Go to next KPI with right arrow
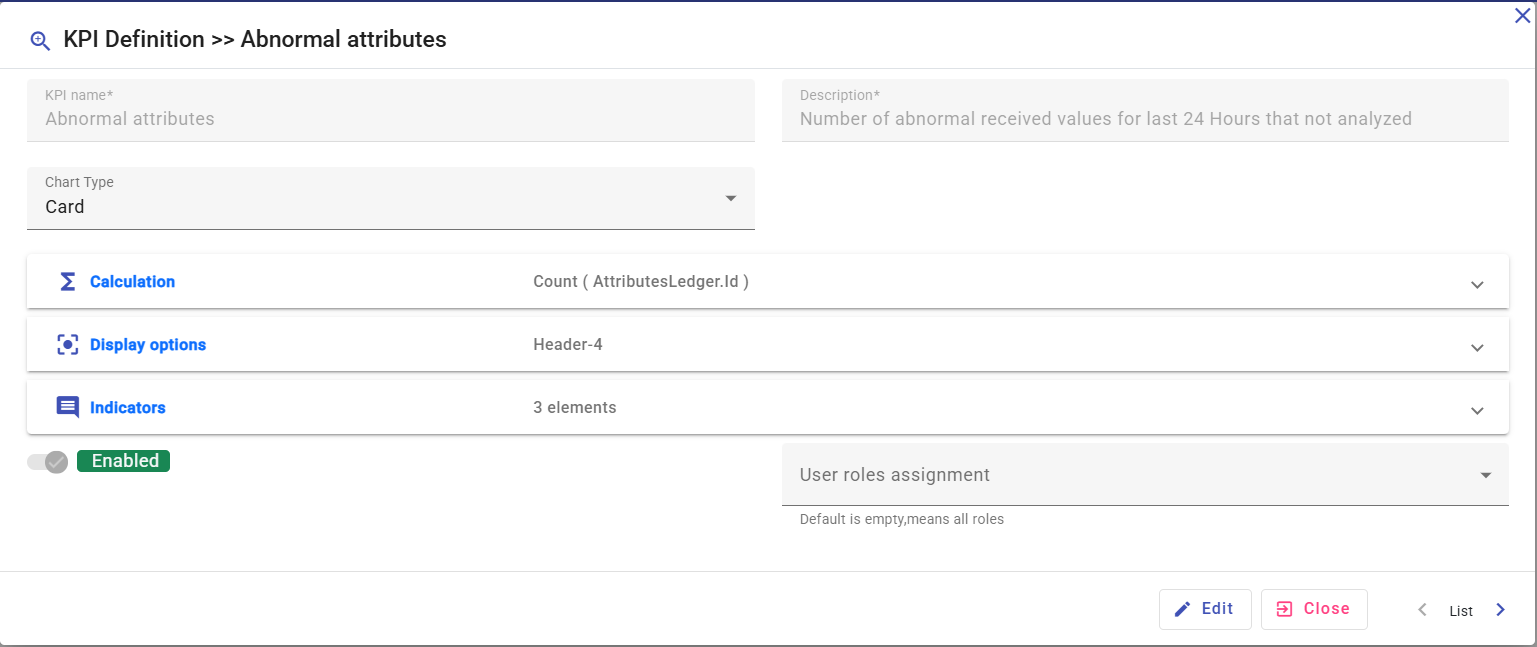 coord(1500,610)
